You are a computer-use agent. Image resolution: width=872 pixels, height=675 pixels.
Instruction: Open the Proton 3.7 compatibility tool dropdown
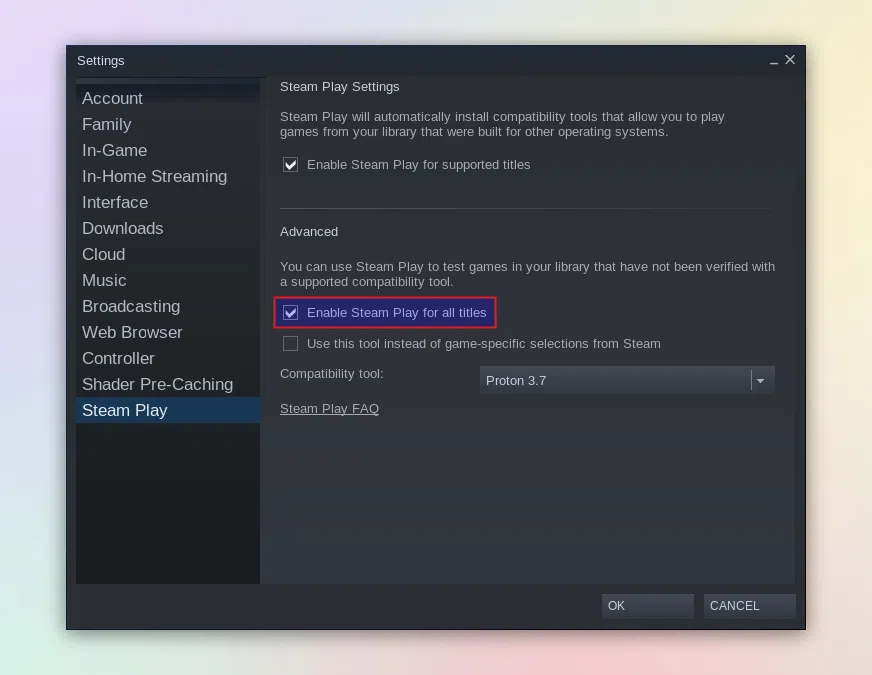pos(627,380)
